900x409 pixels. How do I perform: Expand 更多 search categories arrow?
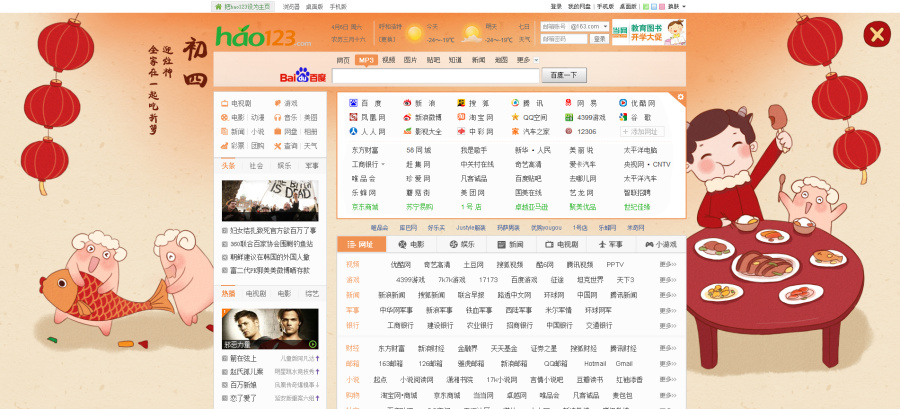pos(536,60)
